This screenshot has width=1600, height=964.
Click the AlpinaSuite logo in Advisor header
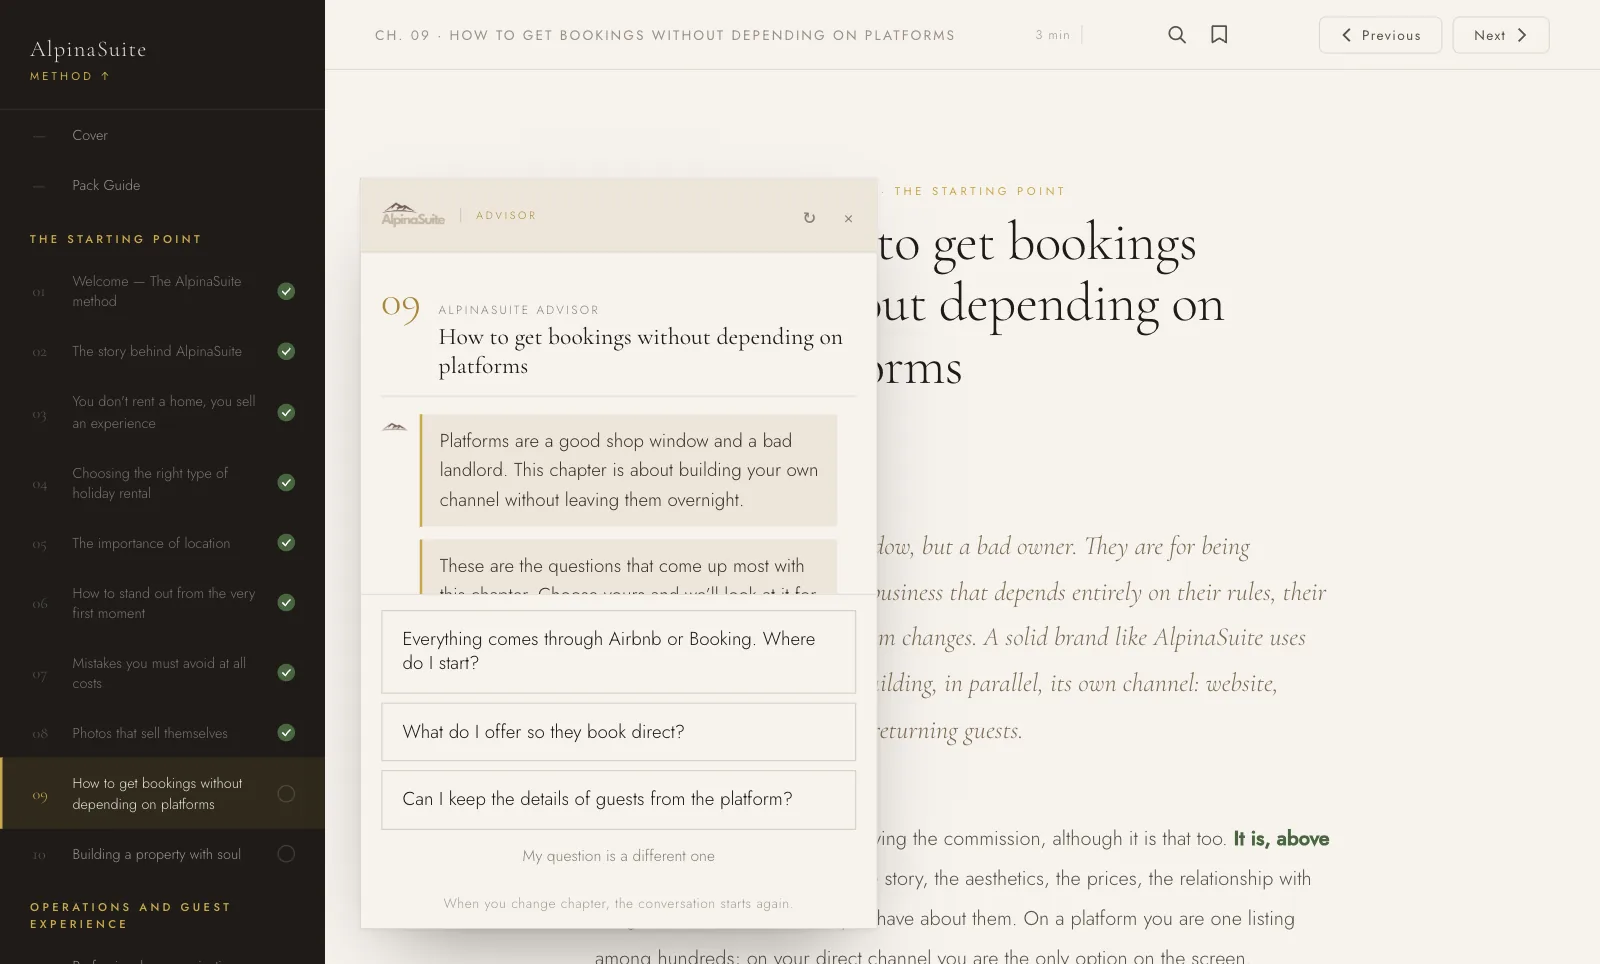[x=413, y=215]
